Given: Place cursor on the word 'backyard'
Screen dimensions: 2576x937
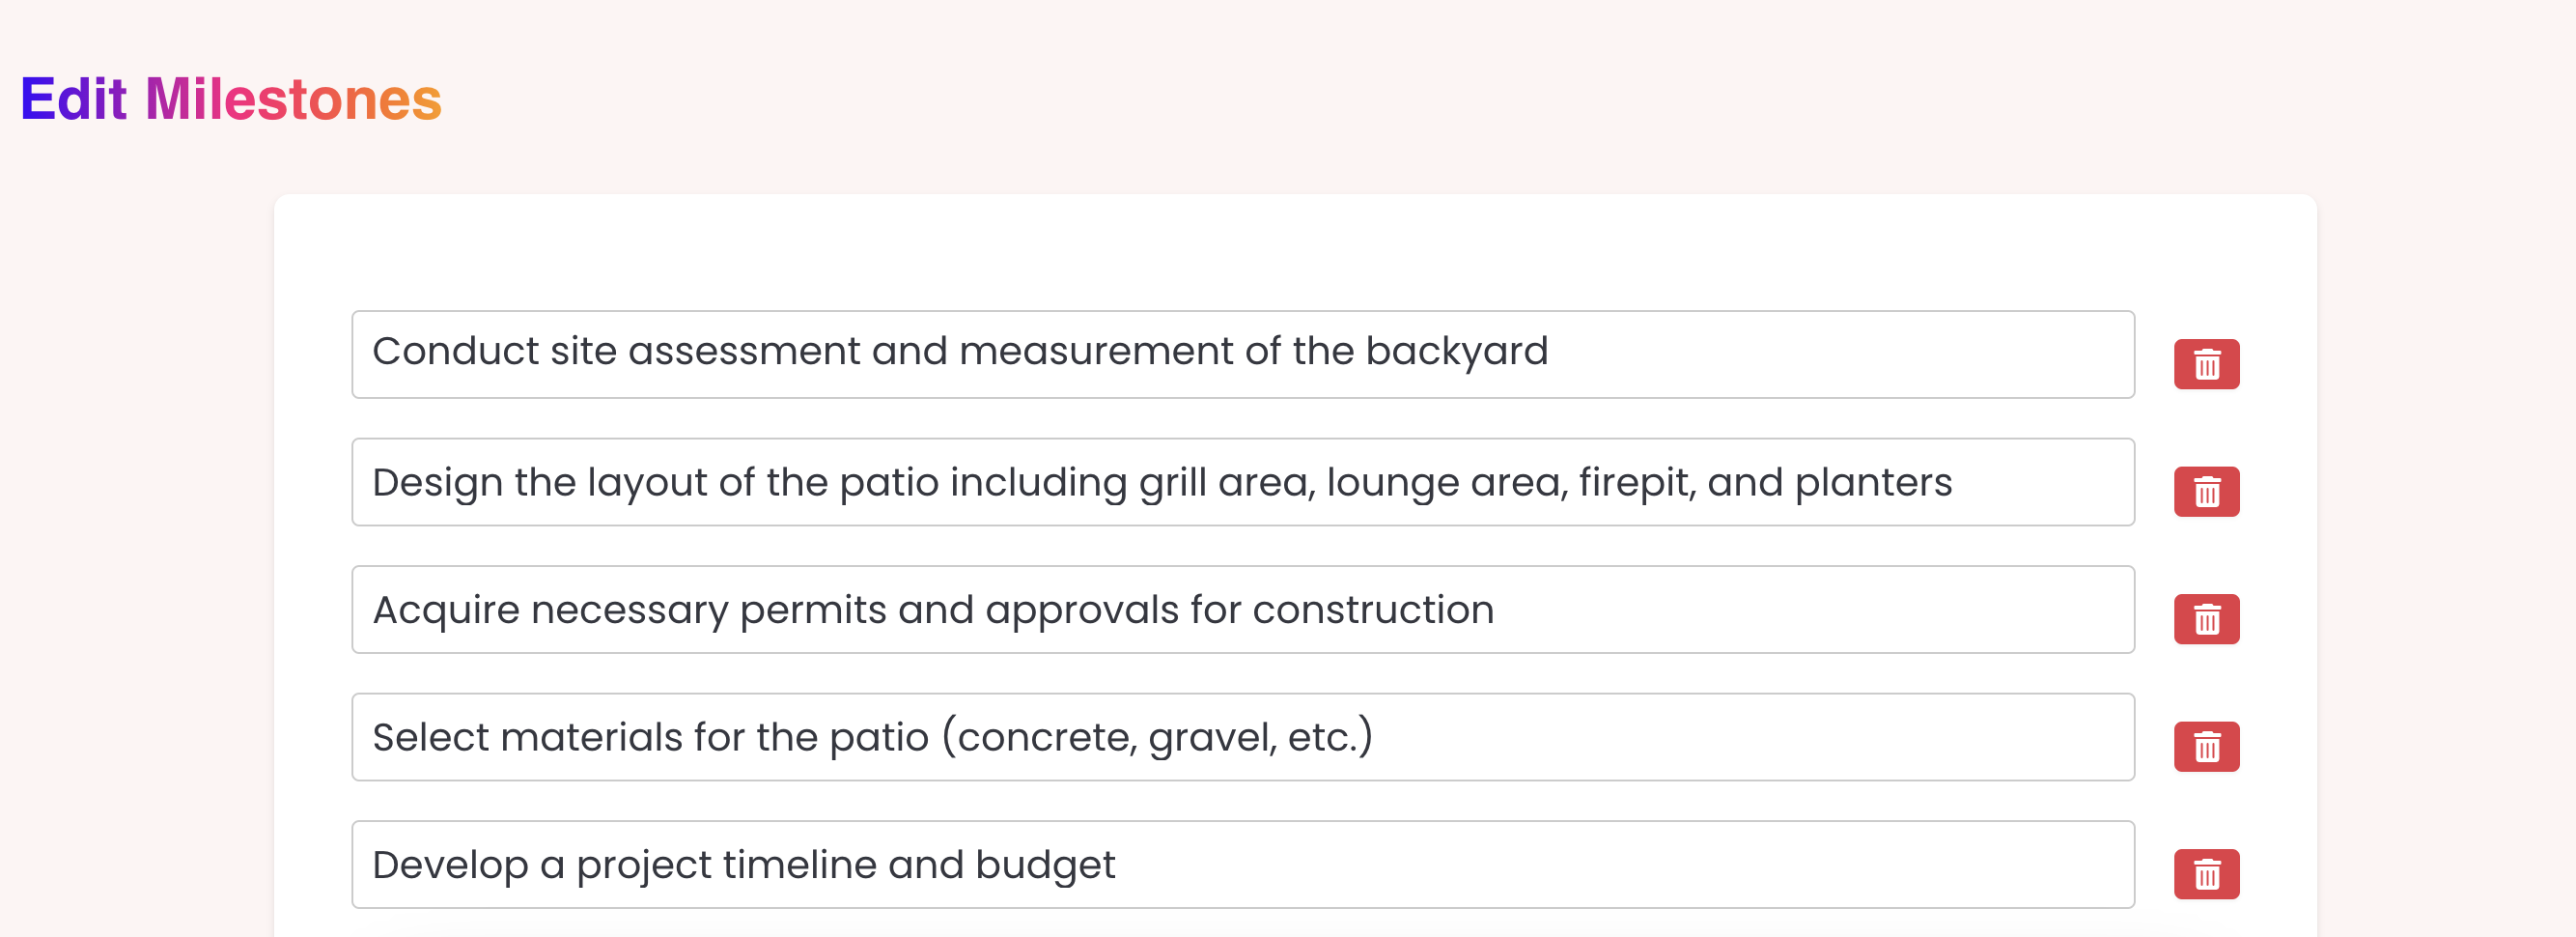Looking at the screenshot, I should point(1456,351).
